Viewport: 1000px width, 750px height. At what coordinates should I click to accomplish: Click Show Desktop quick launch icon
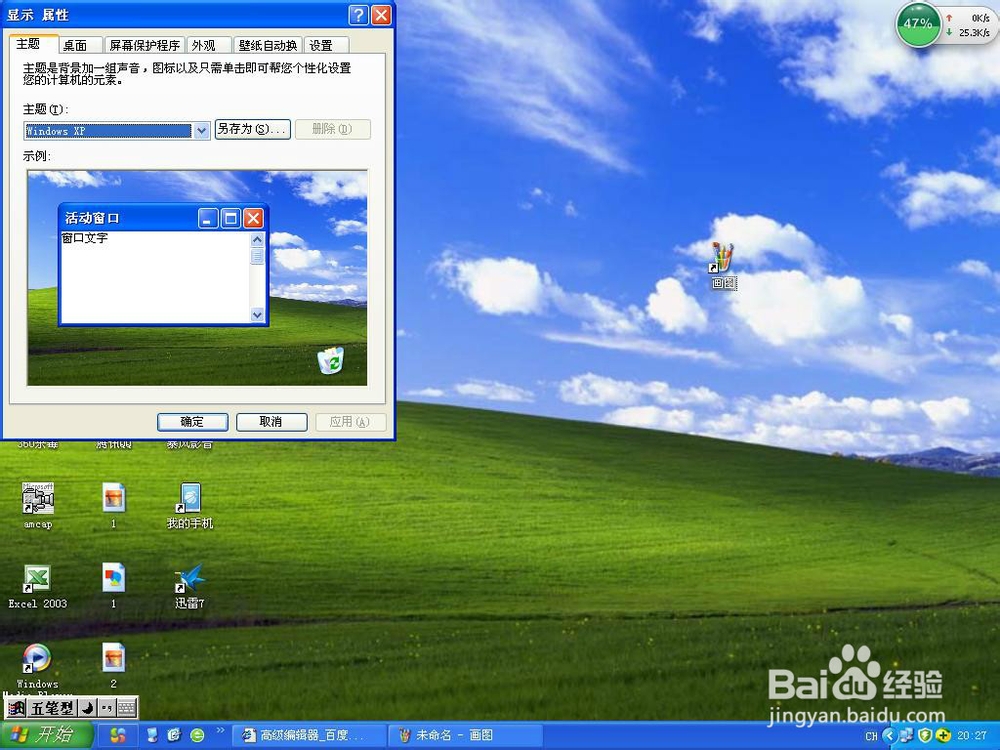pyautogui.click(x=152, y=735)
